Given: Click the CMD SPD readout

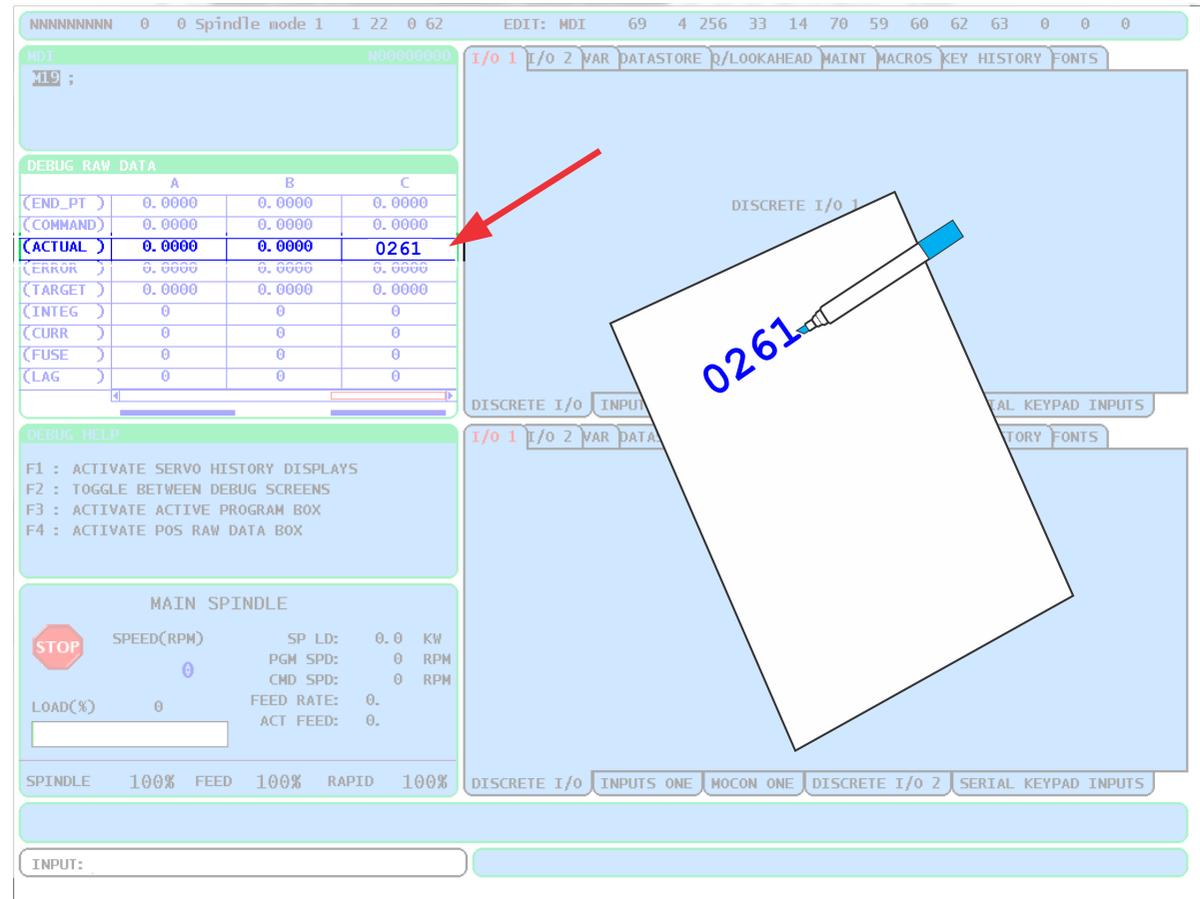Looking at the screenshot, I should tap(398, 679).
